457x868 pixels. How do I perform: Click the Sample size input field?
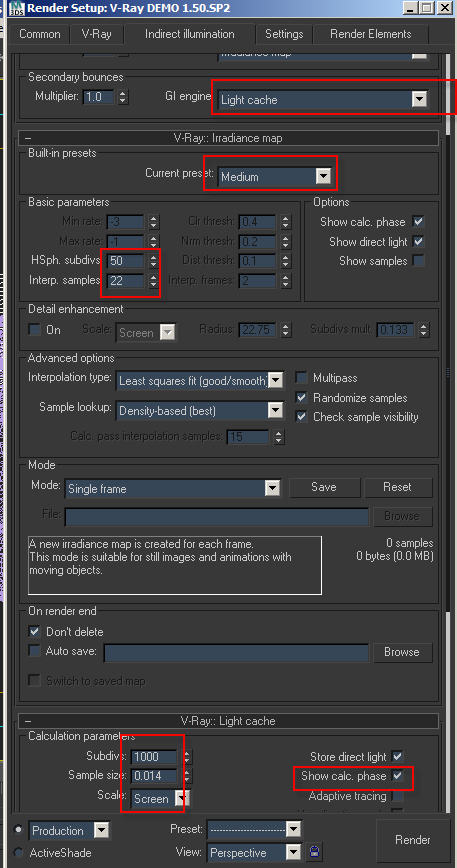coord(155,776)
